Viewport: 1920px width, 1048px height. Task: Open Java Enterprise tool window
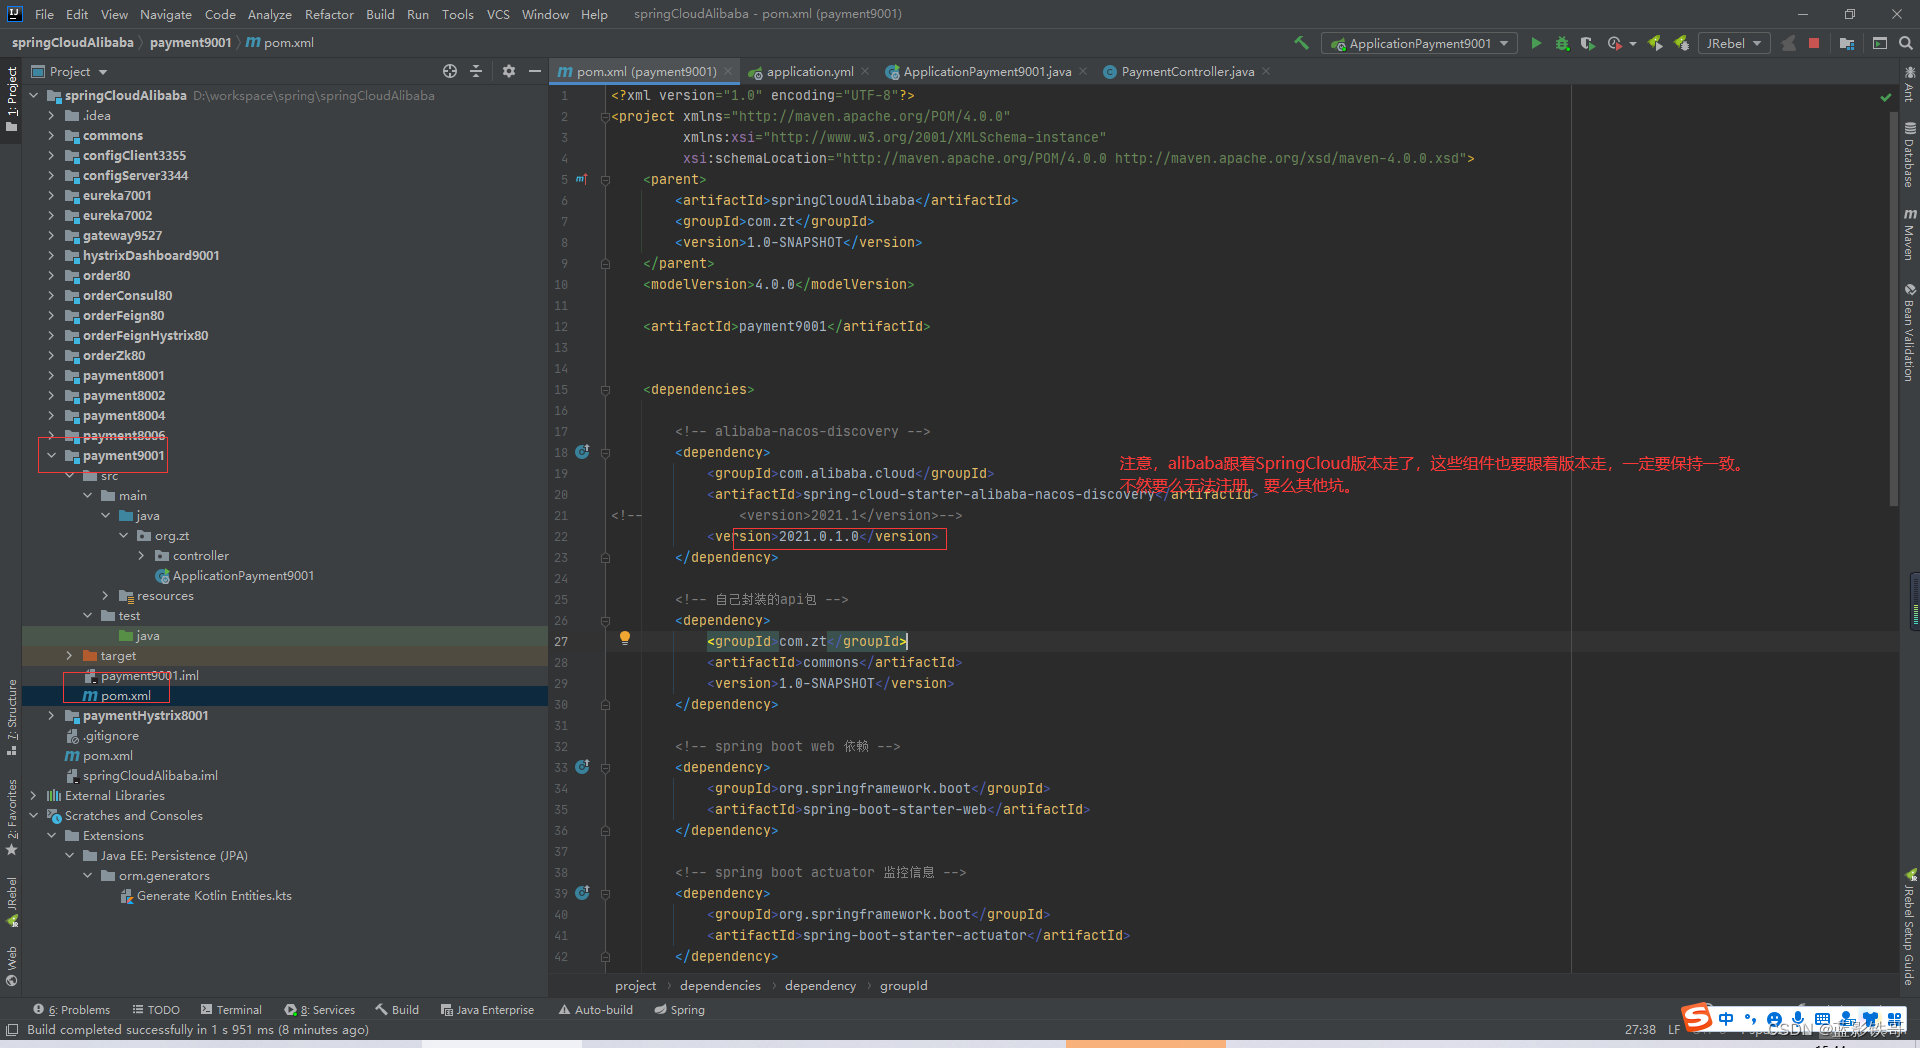coord(488,1010)
